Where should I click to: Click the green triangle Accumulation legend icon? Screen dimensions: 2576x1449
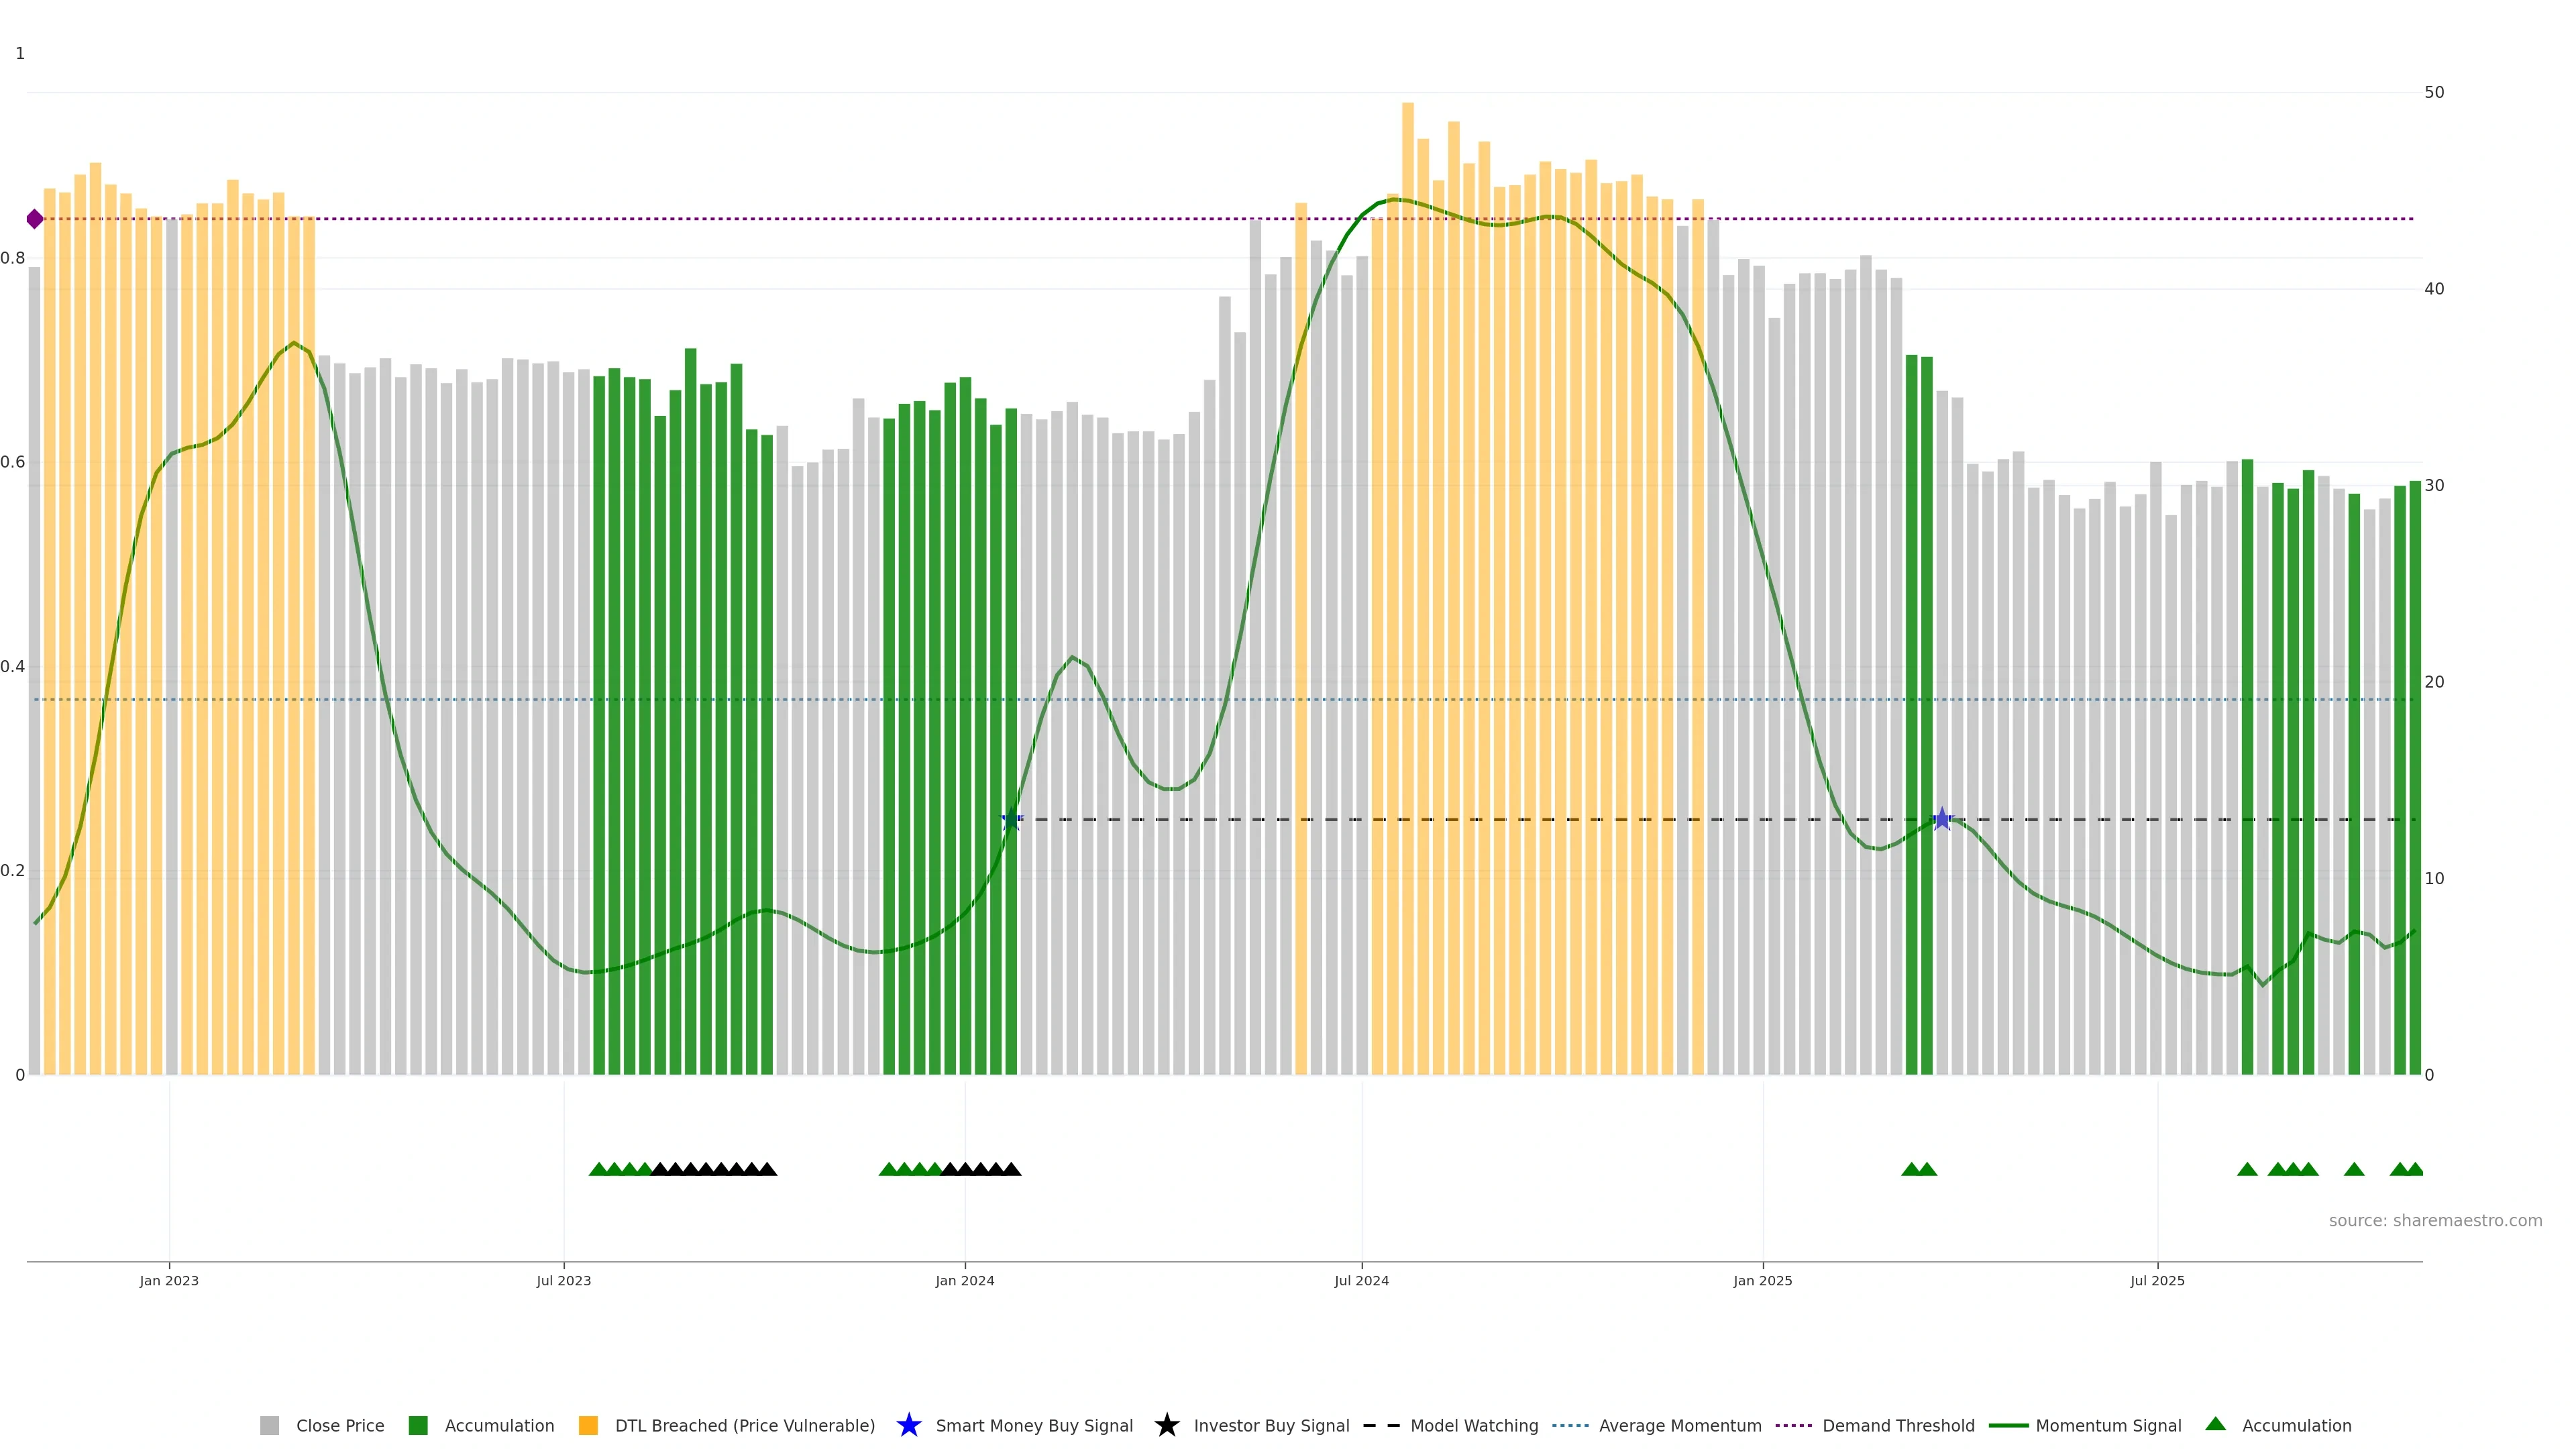(2215, 1424)
